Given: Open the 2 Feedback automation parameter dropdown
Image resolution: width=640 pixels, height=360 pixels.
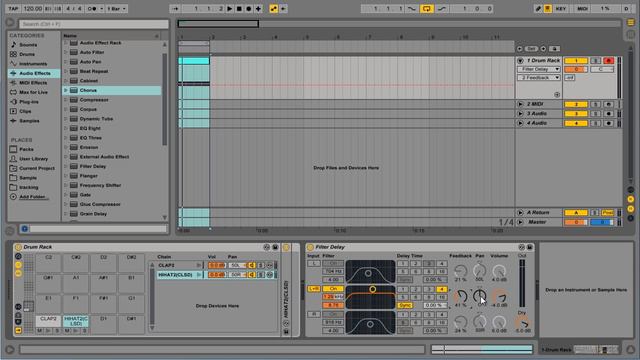Looking at the screenshot, I should (539, 78).
